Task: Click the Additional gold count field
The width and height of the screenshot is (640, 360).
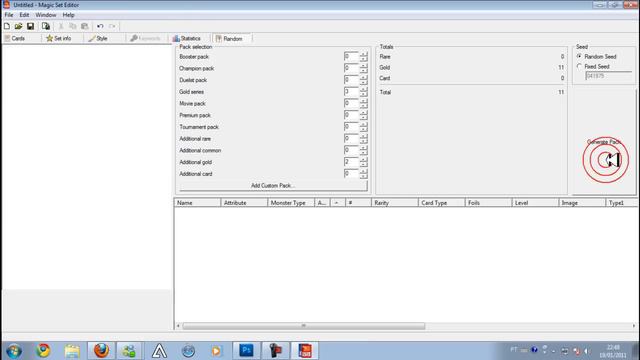Action: point(351,162)
